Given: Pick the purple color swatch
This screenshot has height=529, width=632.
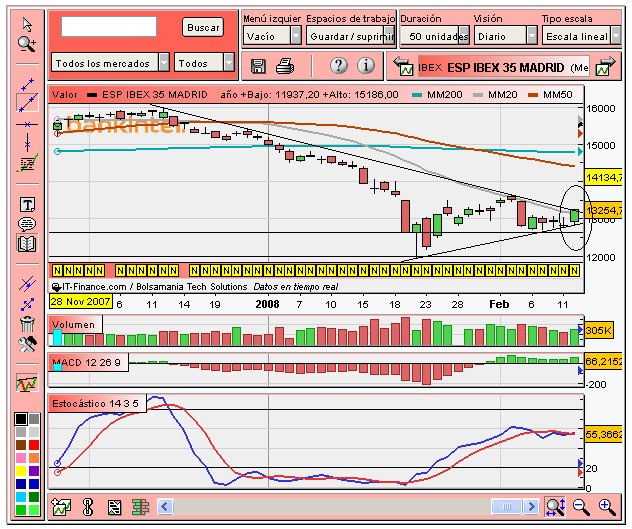Looking at the screenshot, I should (x=34, y=471).
